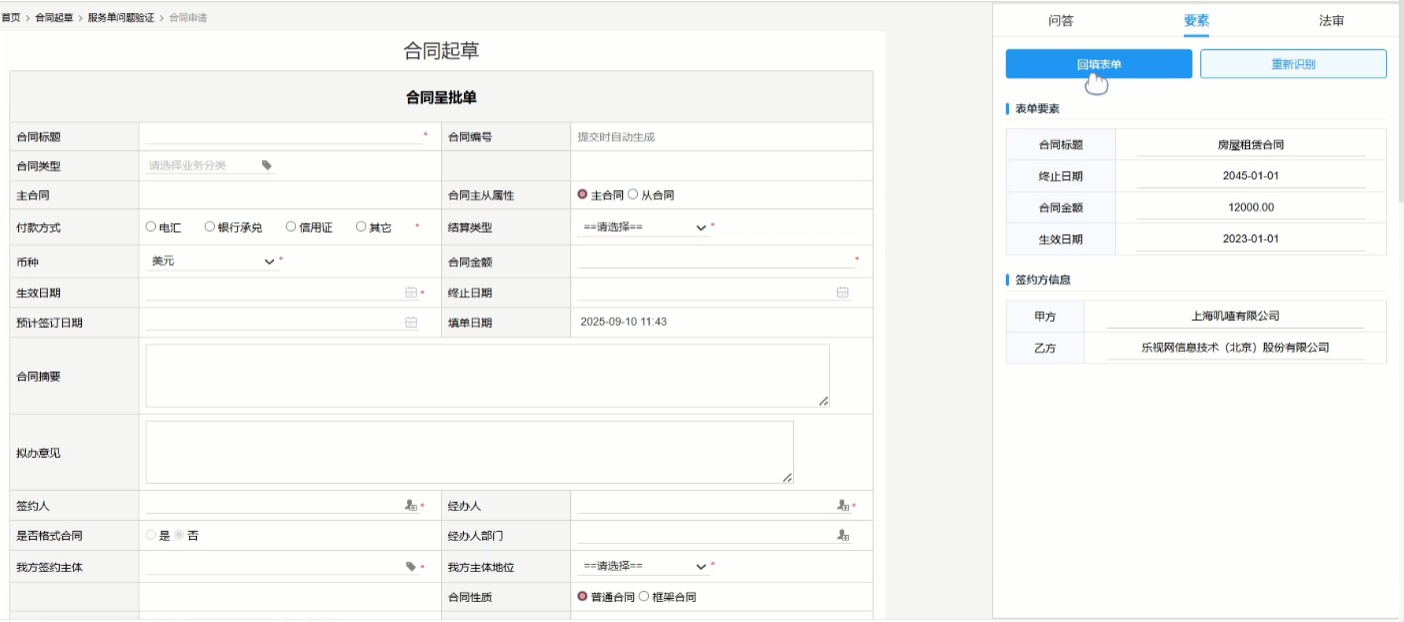
Task: Open calendar icon for 终止日期
Action: (842, 292)
